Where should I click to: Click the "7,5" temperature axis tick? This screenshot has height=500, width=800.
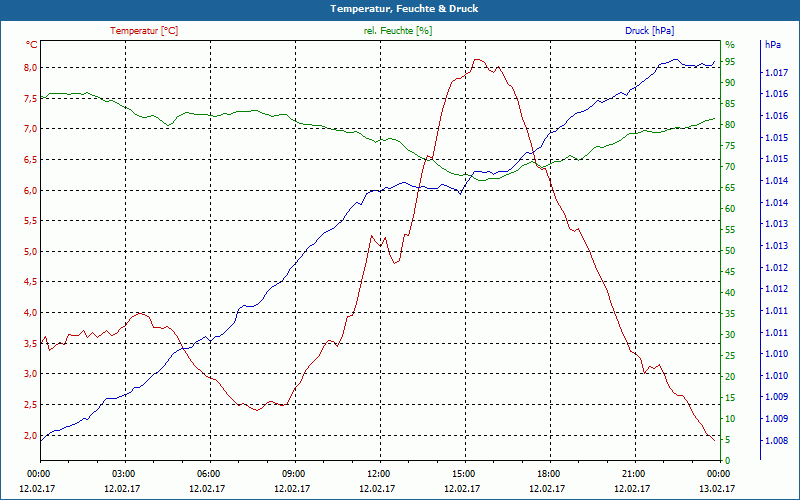[30, 98]
